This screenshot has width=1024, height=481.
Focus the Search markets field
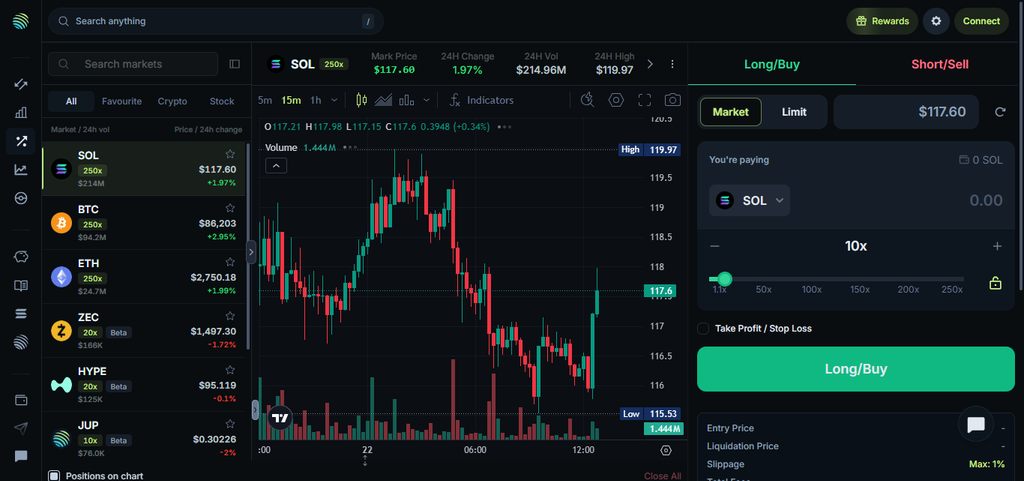click(133, 64)
